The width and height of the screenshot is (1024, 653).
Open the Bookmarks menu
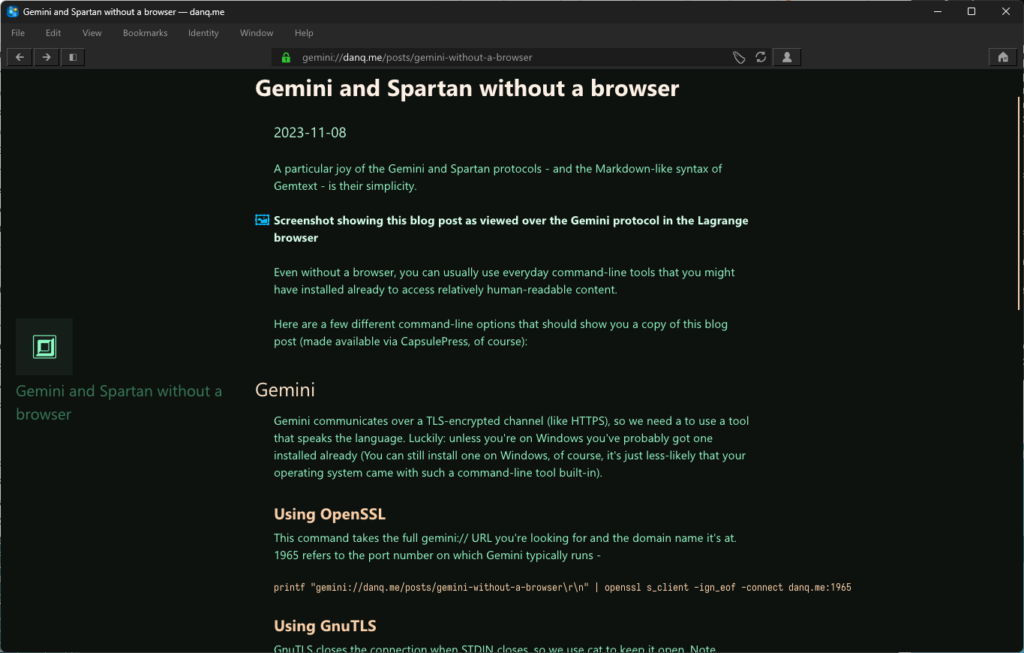point(144,32)
